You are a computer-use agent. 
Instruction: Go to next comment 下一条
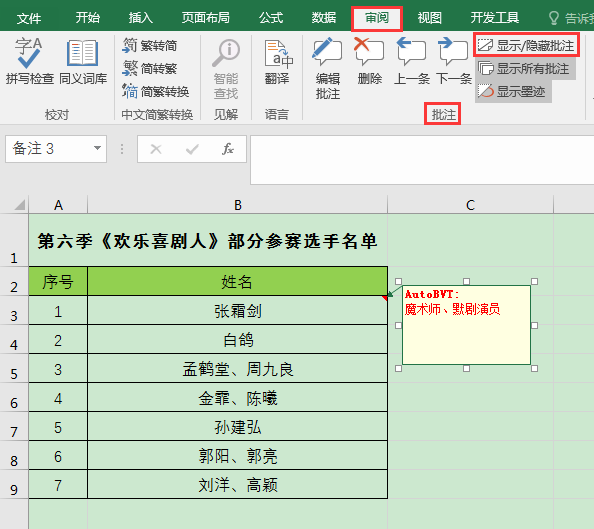click(453, 61)
